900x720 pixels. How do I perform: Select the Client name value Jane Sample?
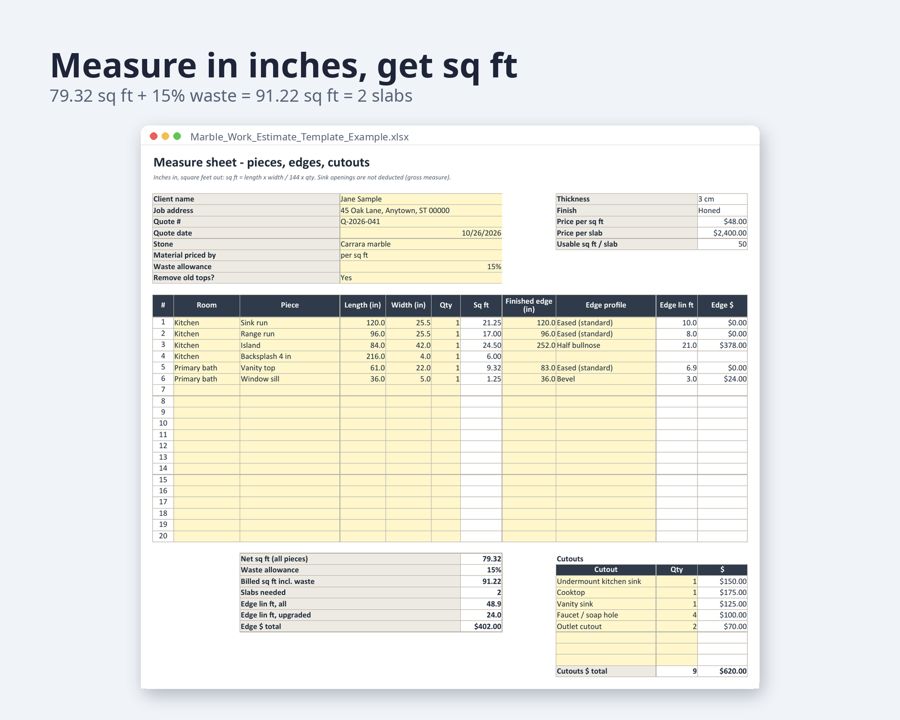(x=421, y=199)
